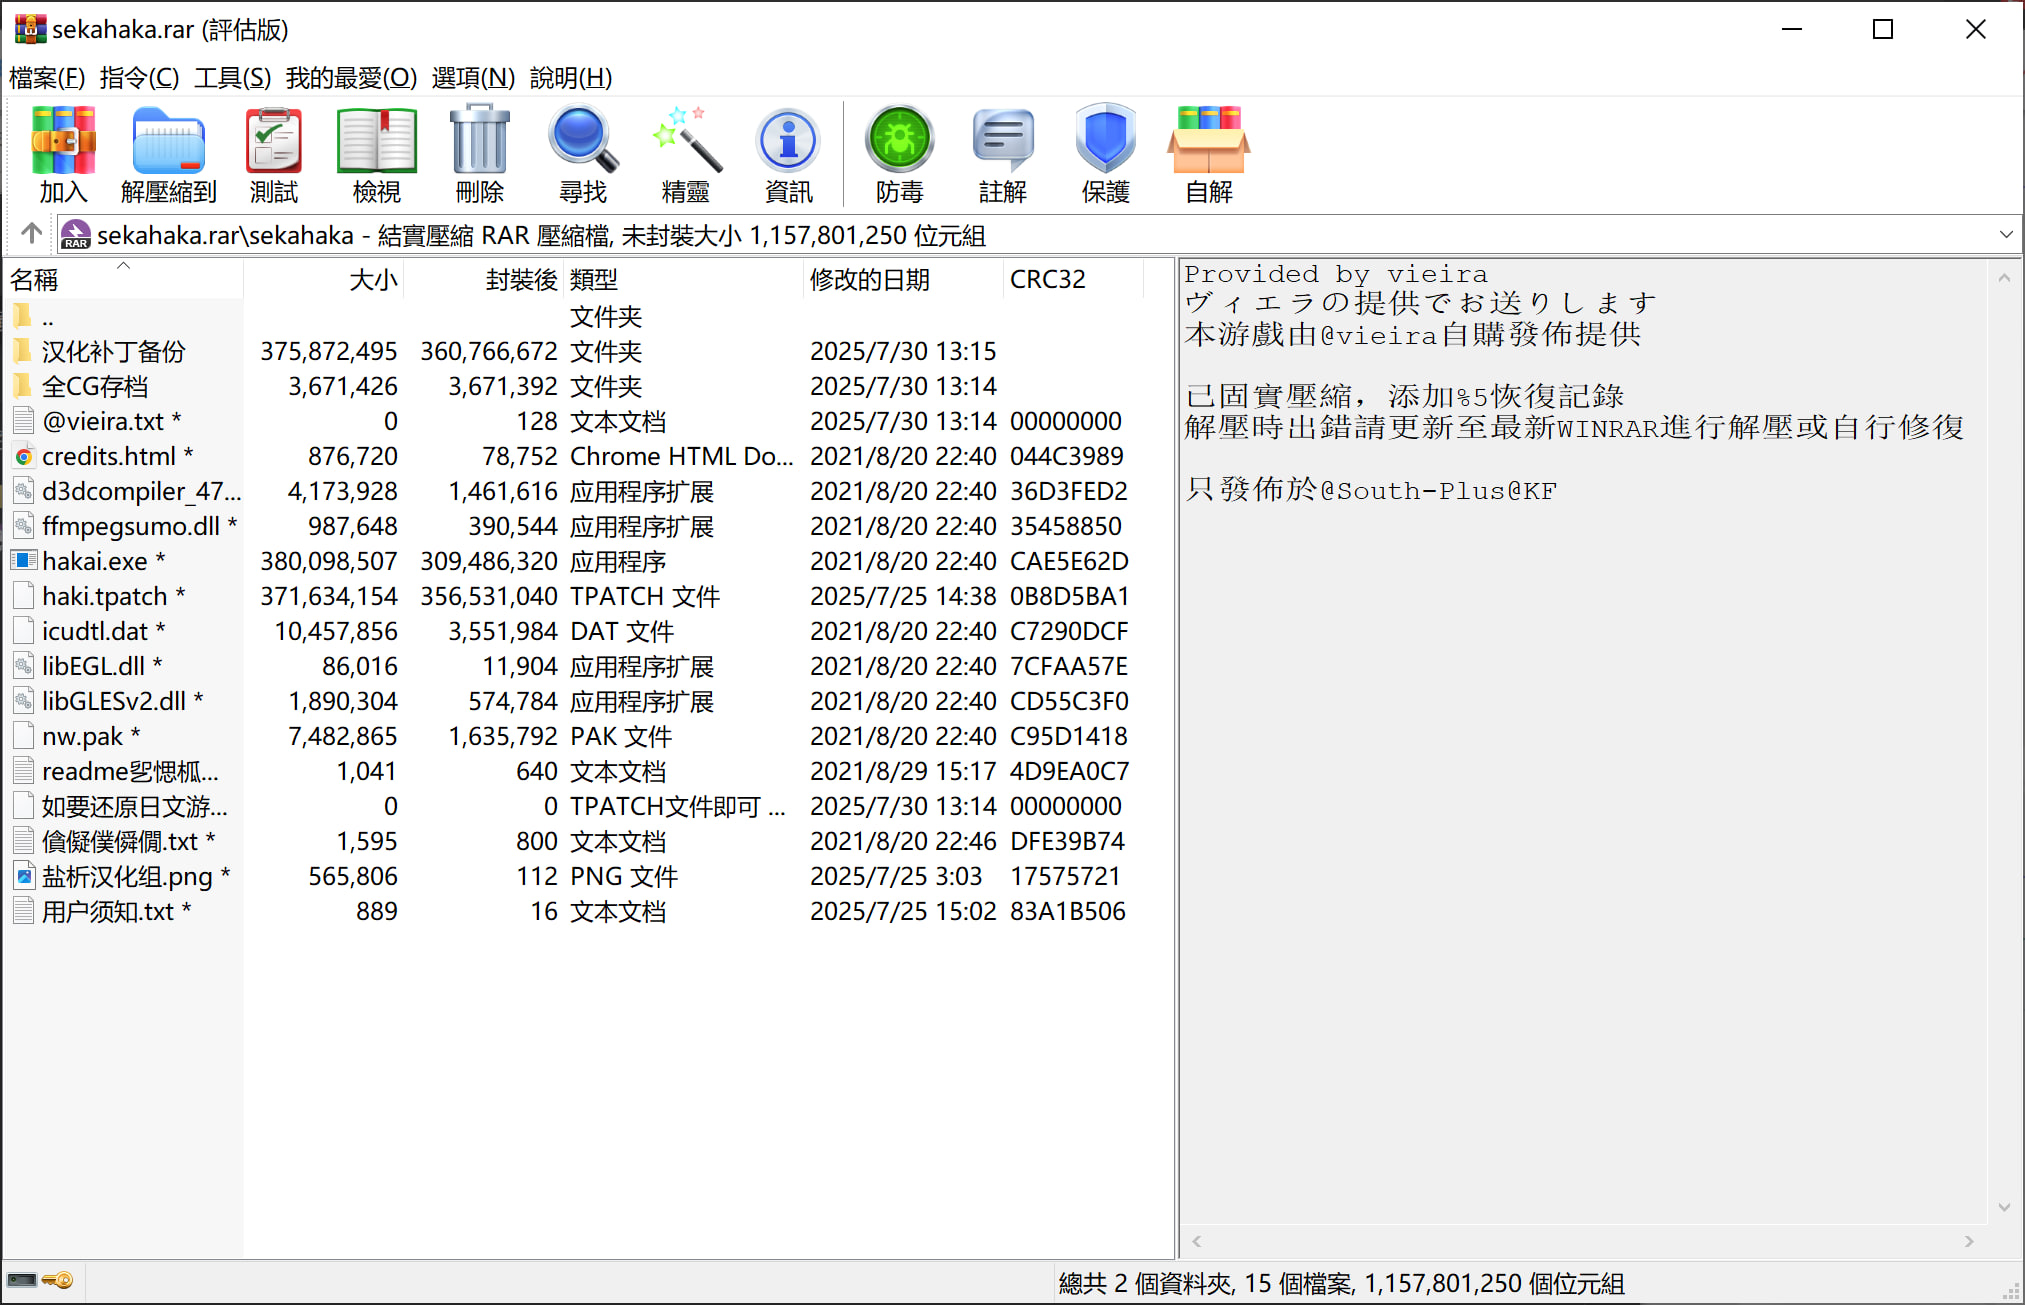
Task: Open the 指令(C) menu
Action: pos(139,77)
